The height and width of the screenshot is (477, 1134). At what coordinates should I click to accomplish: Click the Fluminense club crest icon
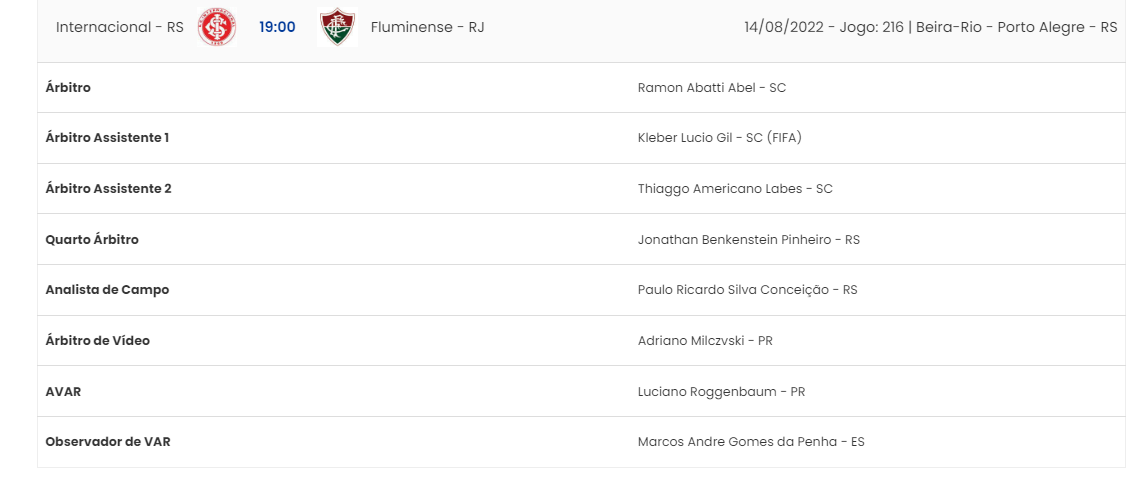pyautogui.click(x=338, y=27)
